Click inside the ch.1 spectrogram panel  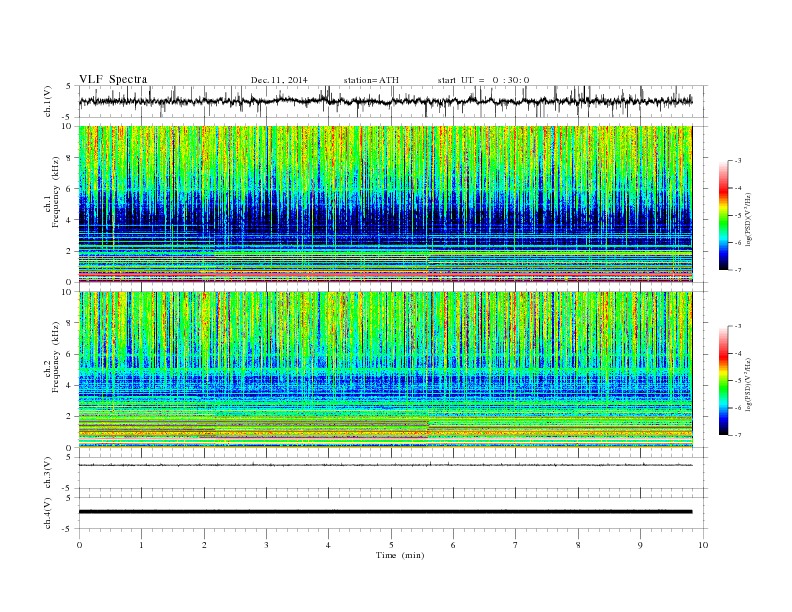click(385, 204)
